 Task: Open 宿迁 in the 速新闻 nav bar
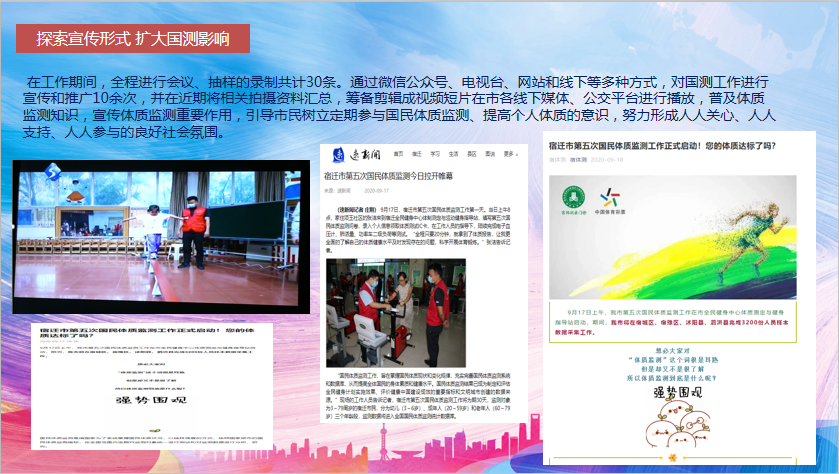tap(417, 154)
